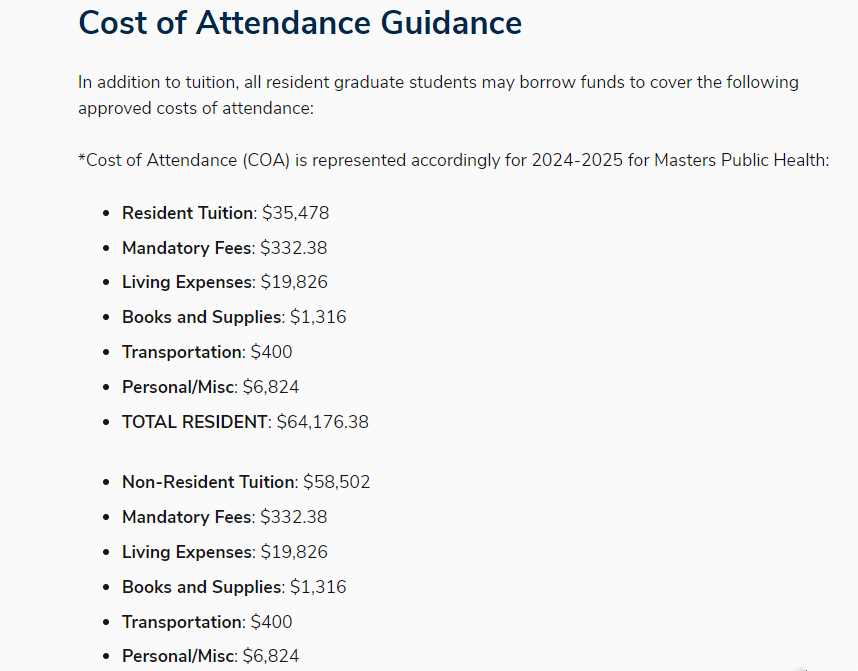Select Personal/Misc in the resident list
Screen dimensions: 858x671
click(178, 387)
